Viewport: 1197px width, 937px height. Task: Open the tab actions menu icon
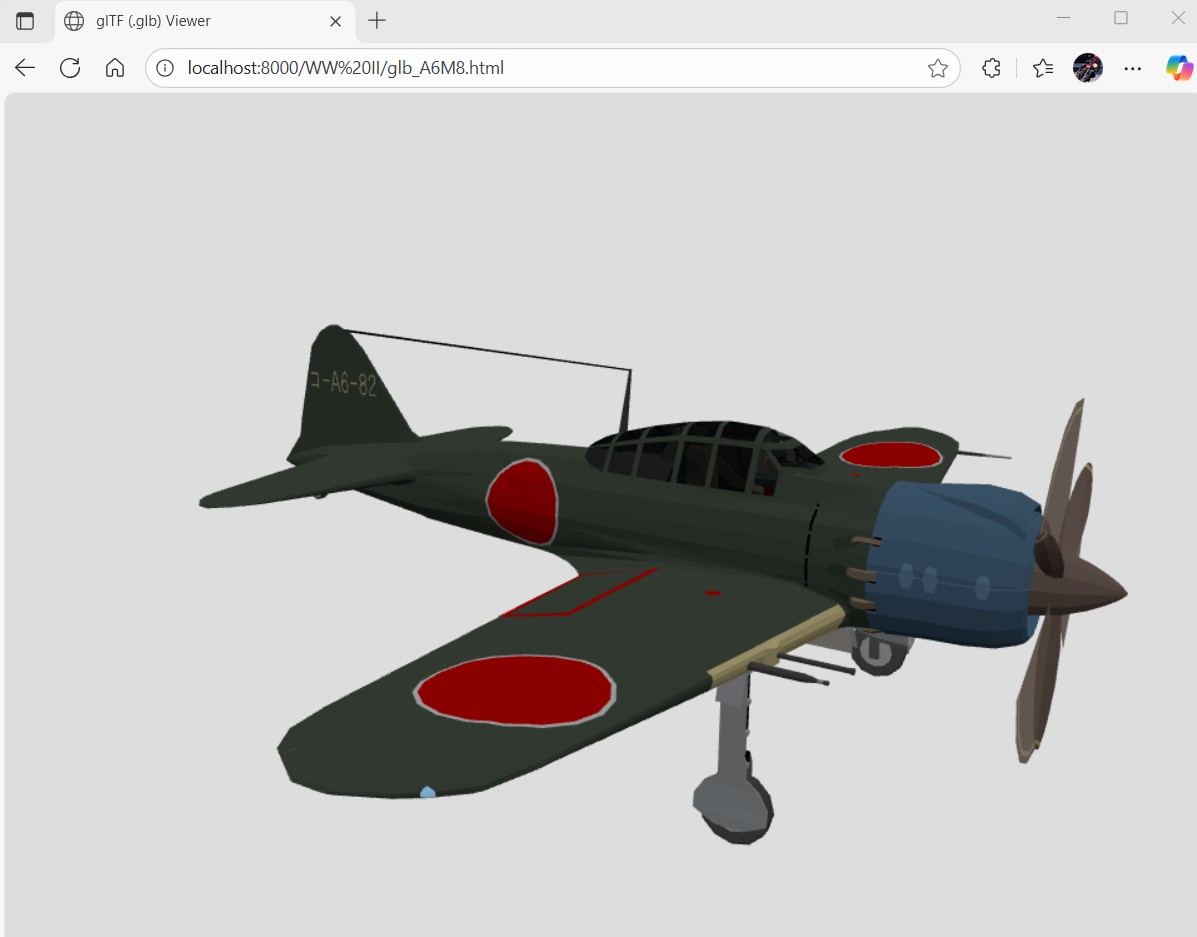click(x=25, y=21)
